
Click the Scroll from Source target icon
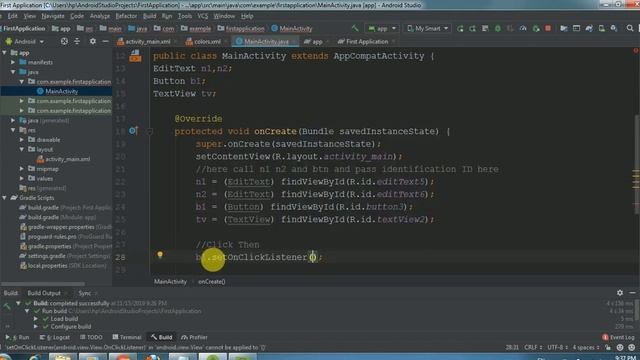pyautogui.click(x=64, y=41)
